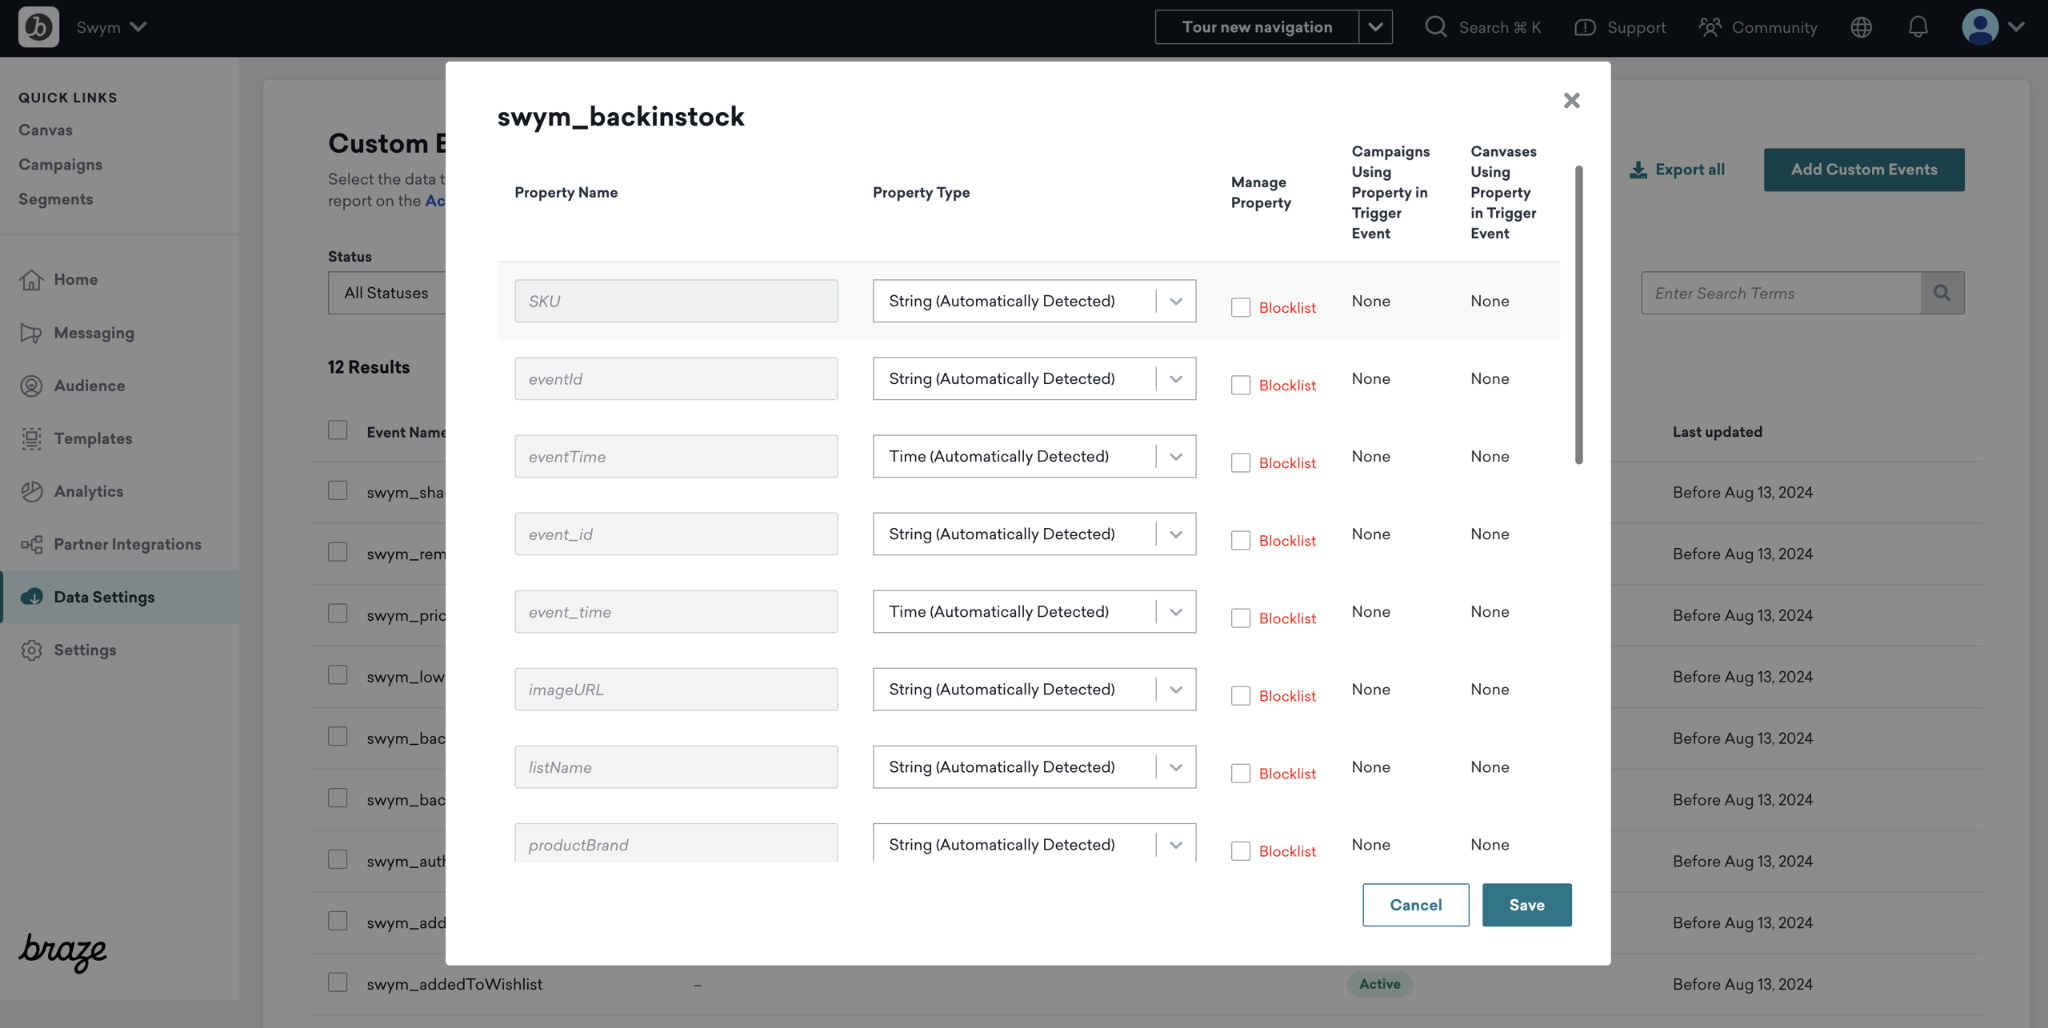2048x1028 pixels.
Task: Click the Save button
Action: [1526, 905]
